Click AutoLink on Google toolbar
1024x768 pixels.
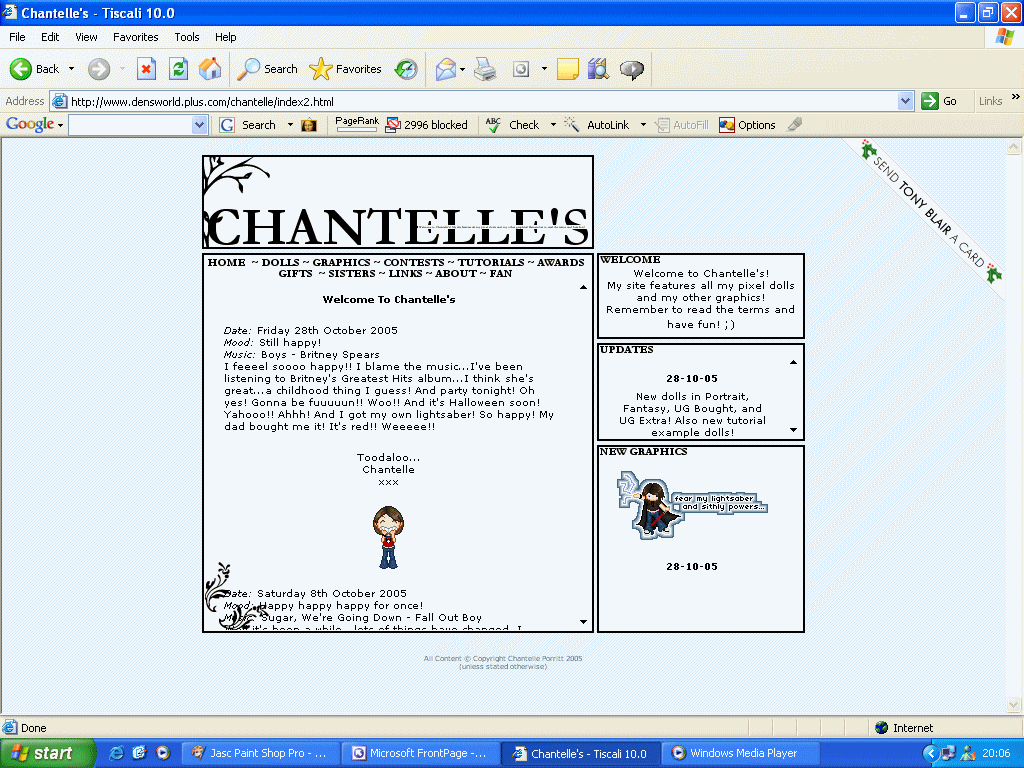pos(597,125)
